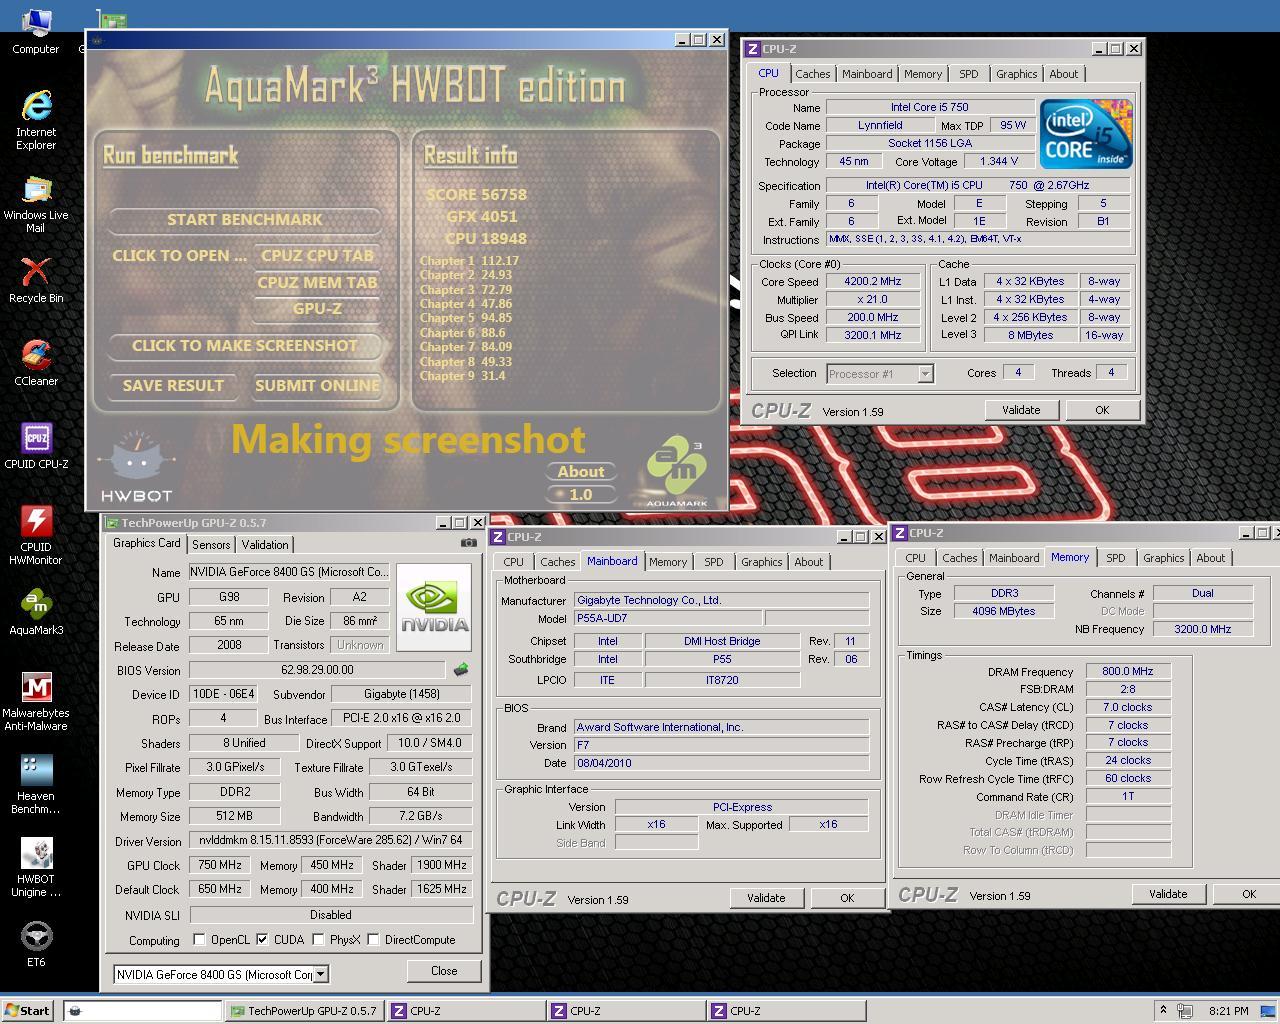Click the CPUZ CPU TAB button in AquaMark

[317, 256]
